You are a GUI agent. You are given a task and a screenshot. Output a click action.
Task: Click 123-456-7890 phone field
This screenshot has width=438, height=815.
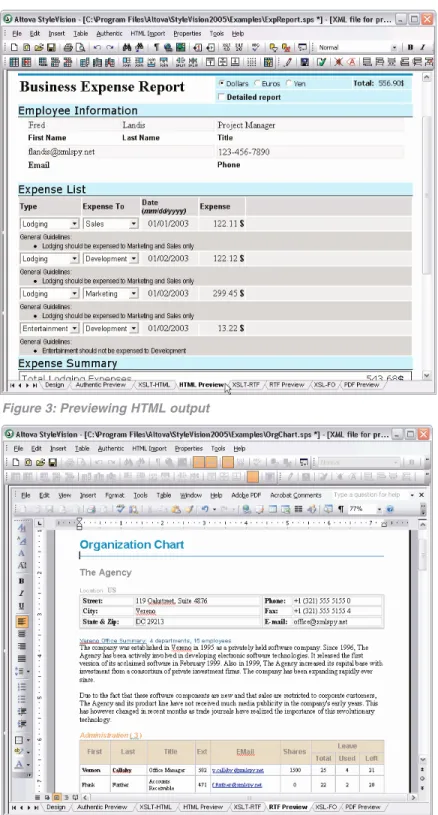pos(310,152)
